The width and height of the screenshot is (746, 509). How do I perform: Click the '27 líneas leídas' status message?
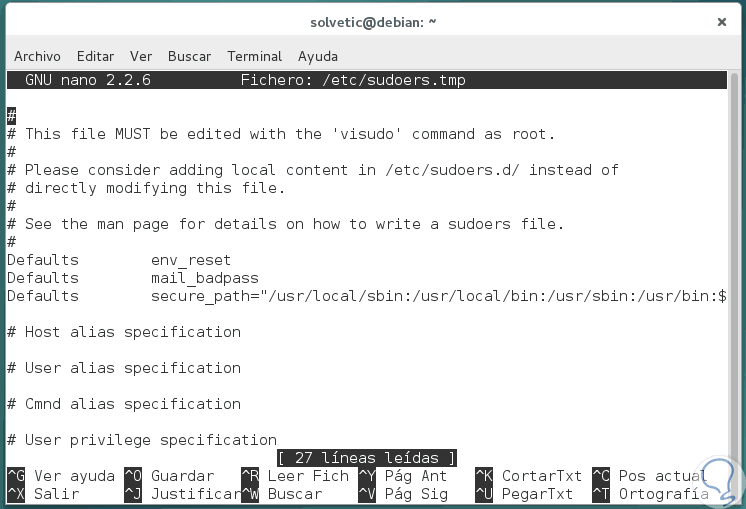point(367,458)
